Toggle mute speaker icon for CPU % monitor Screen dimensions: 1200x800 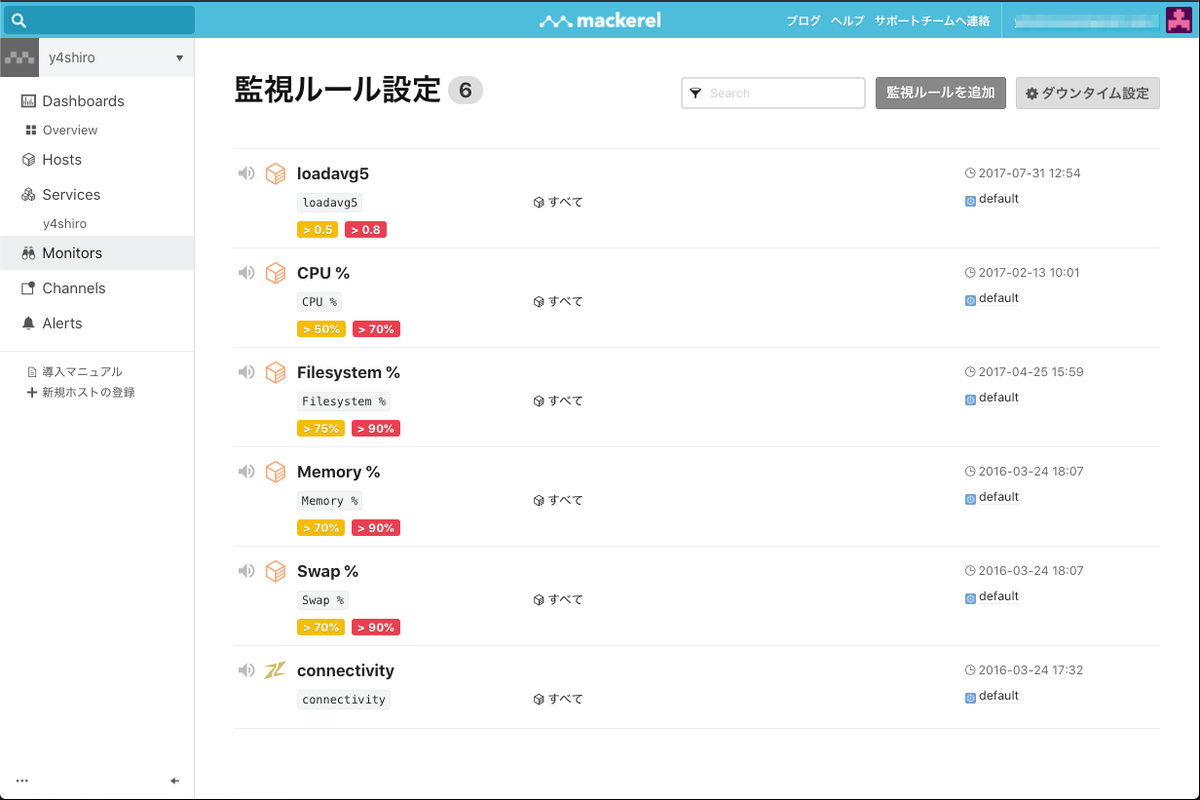246,272
